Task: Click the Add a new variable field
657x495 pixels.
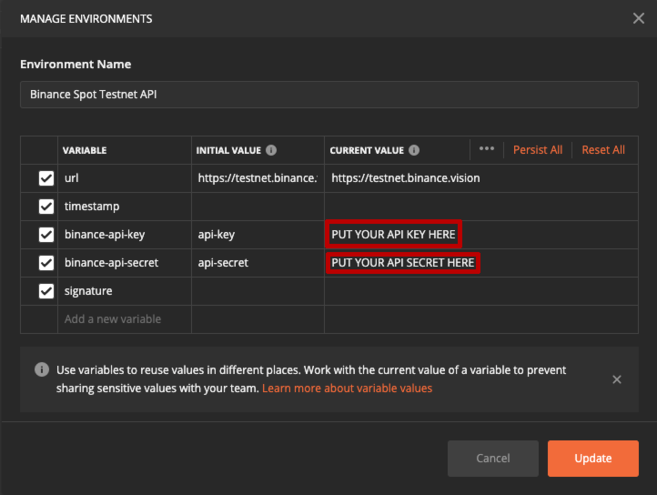Action: (x=112, y=319)
